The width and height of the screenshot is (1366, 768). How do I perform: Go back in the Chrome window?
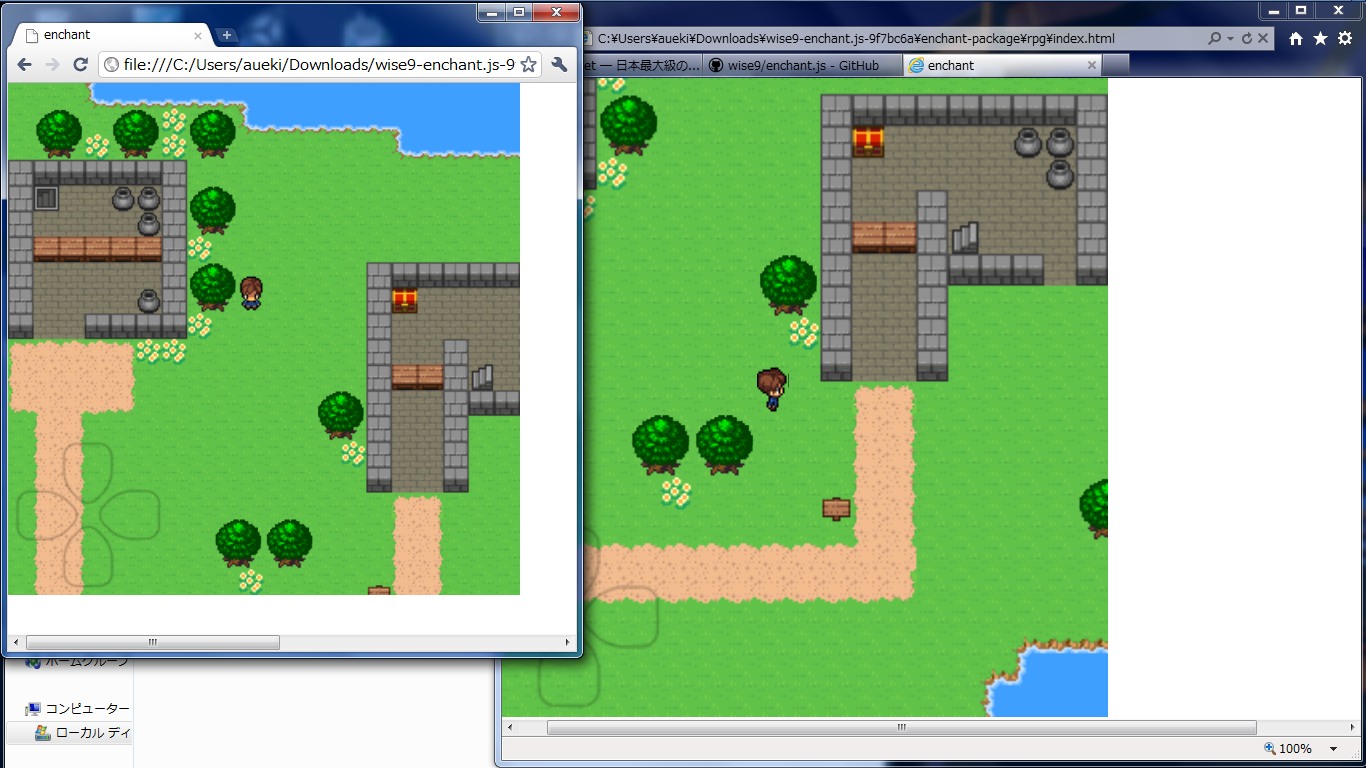click(25, 65)
